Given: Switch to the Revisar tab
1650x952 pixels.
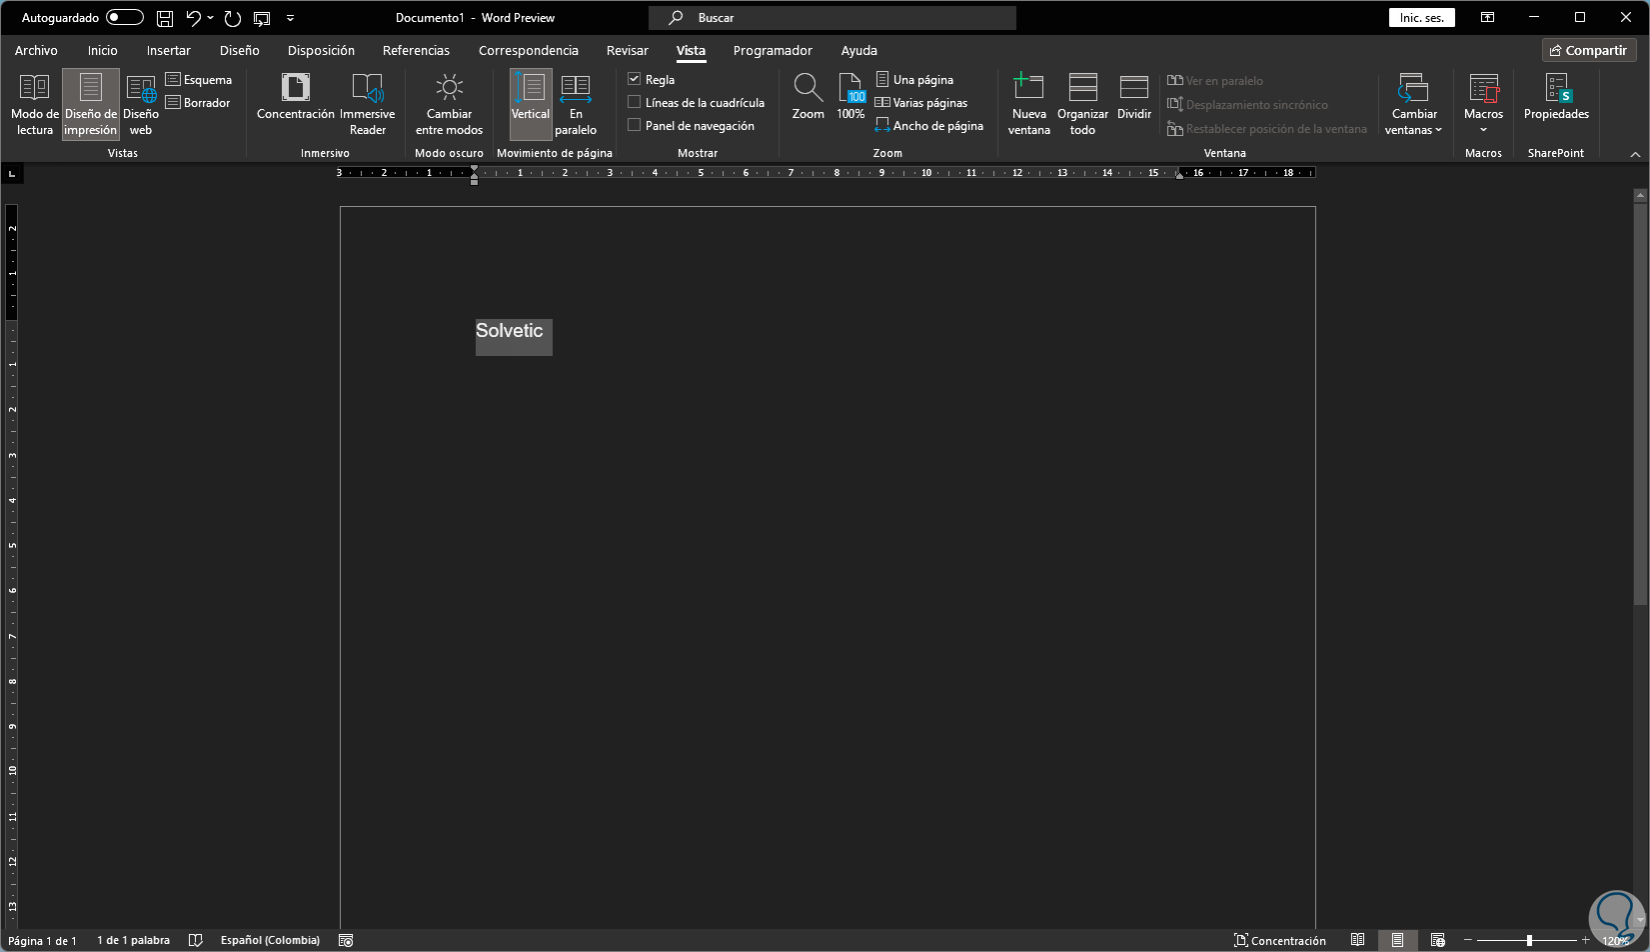Looking at the screenshot, I should pyautogui.click(x=627, y=50).
